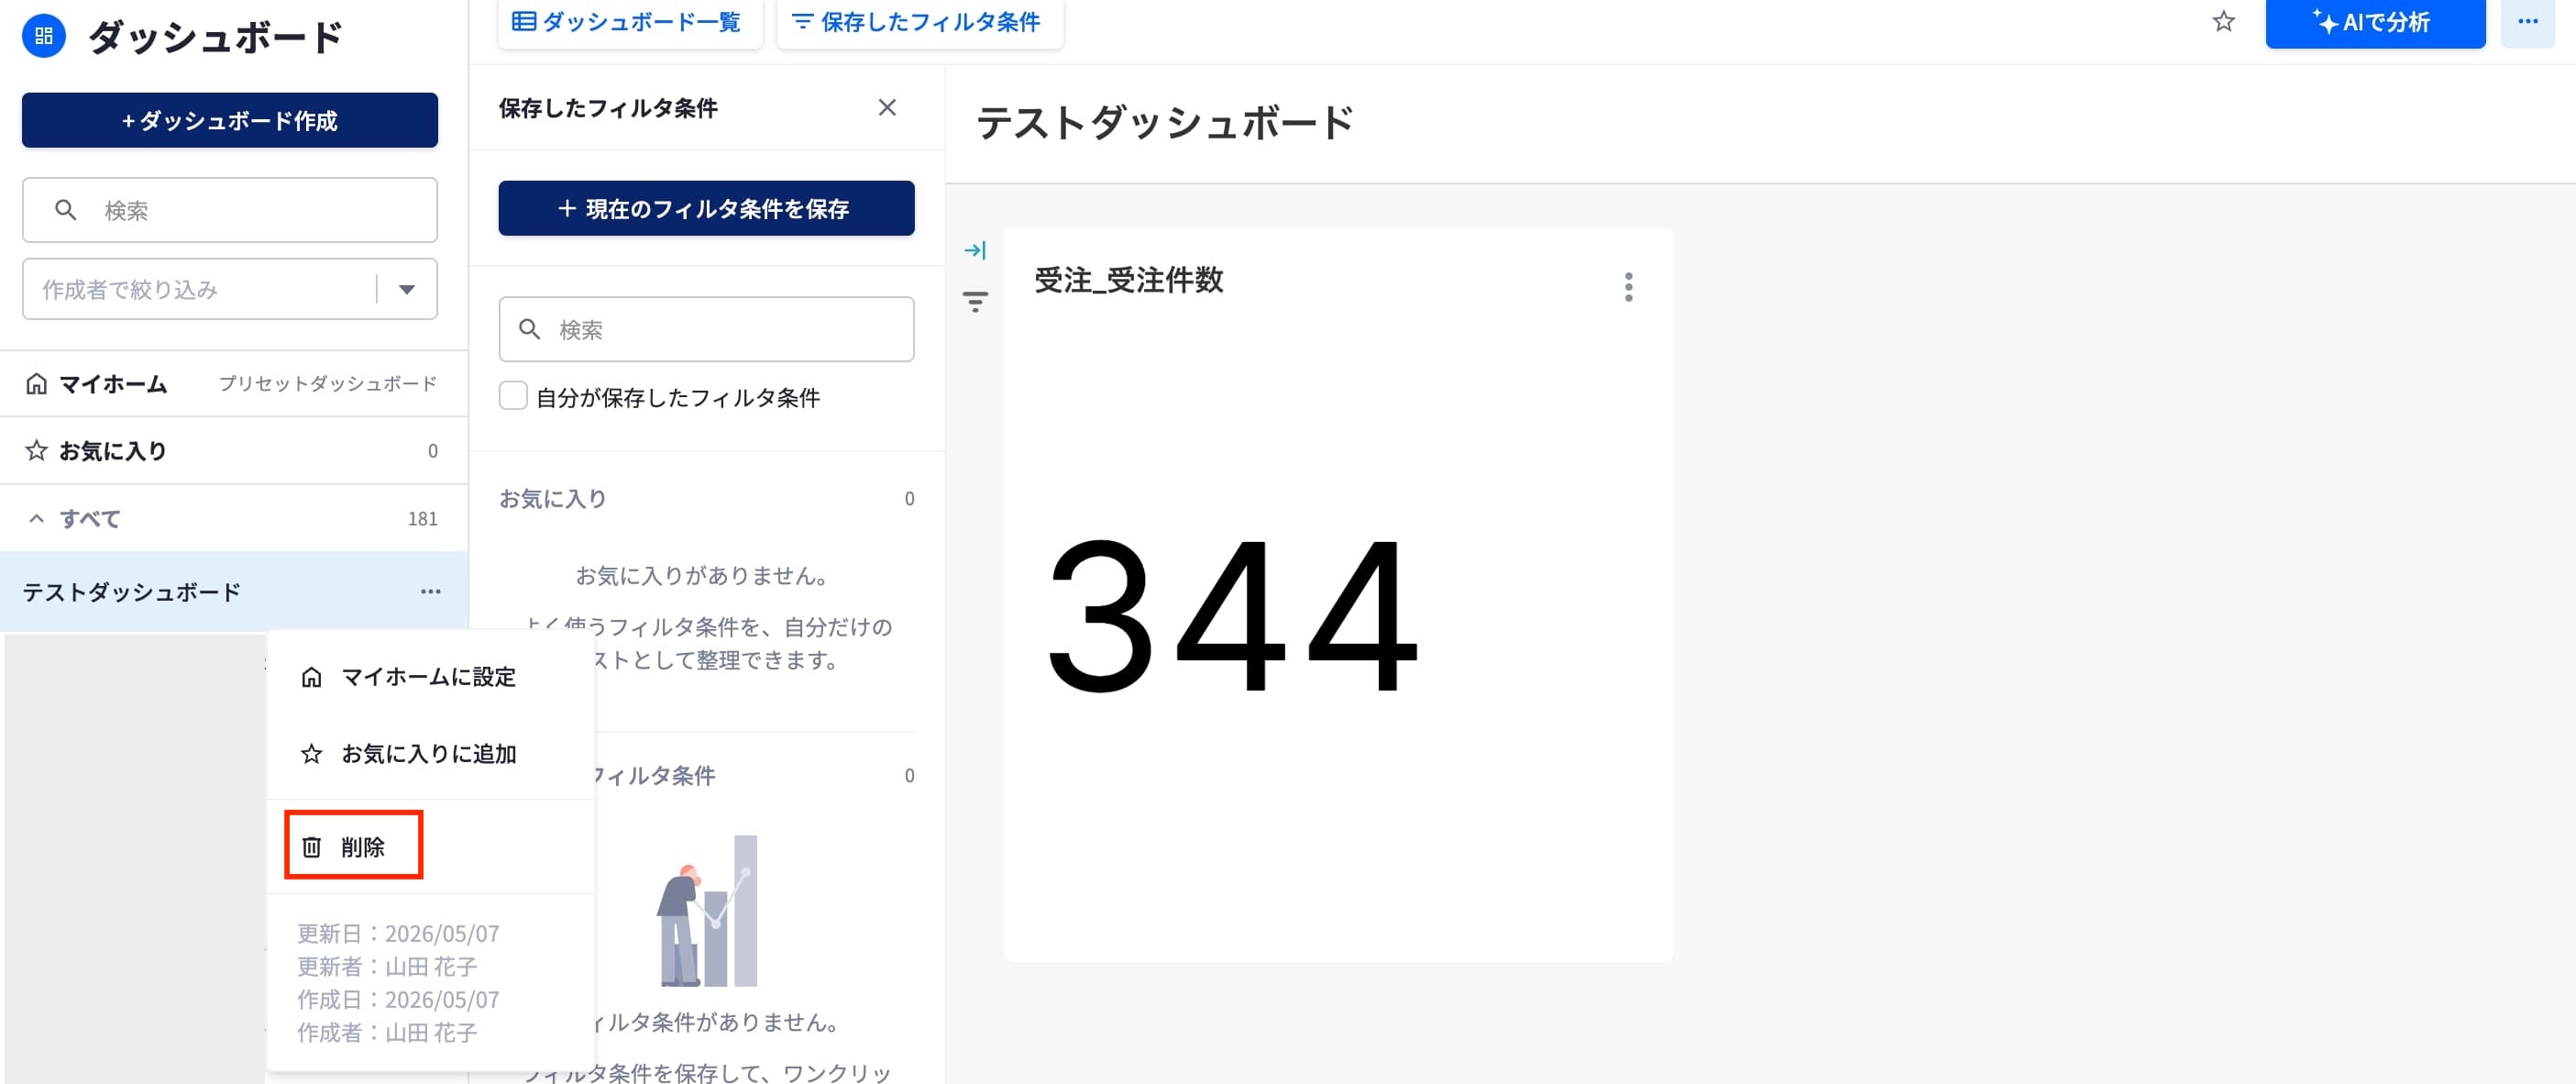Click the favorite star icon in top bar
This screenshot has height=1084, width=2576.
[x=2223, y=21]
